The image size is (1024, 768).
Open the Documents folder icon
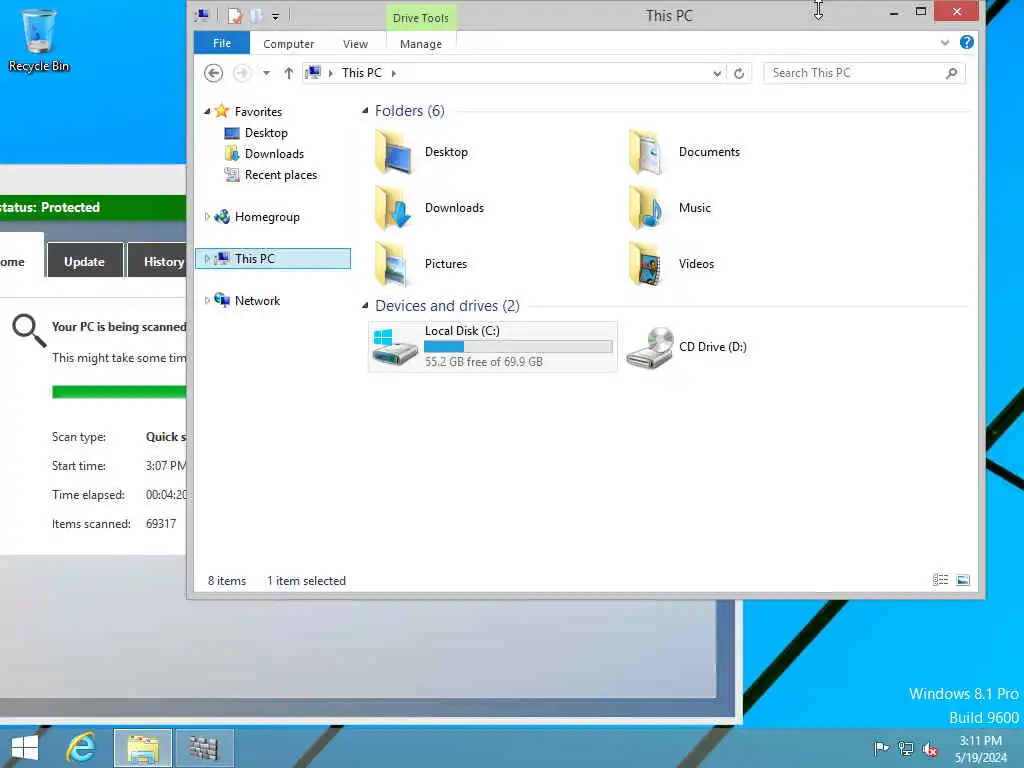646,152
